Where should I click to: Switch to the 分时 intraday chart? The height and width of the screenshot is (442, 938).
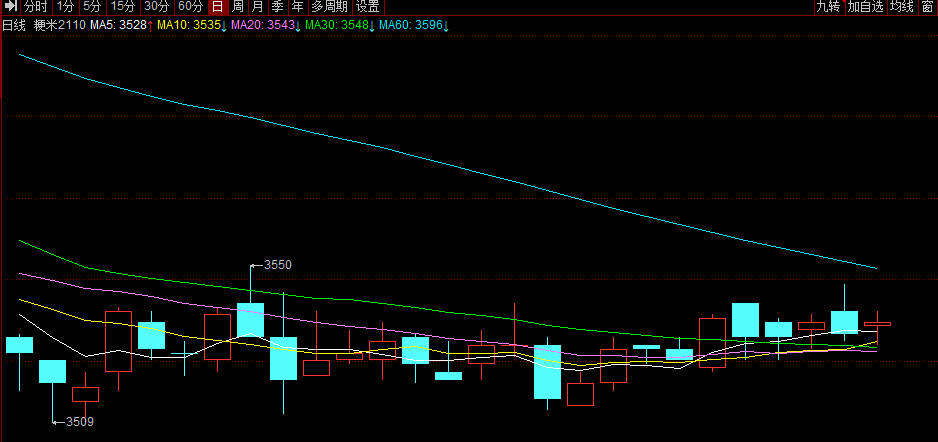tap(36, 7)
